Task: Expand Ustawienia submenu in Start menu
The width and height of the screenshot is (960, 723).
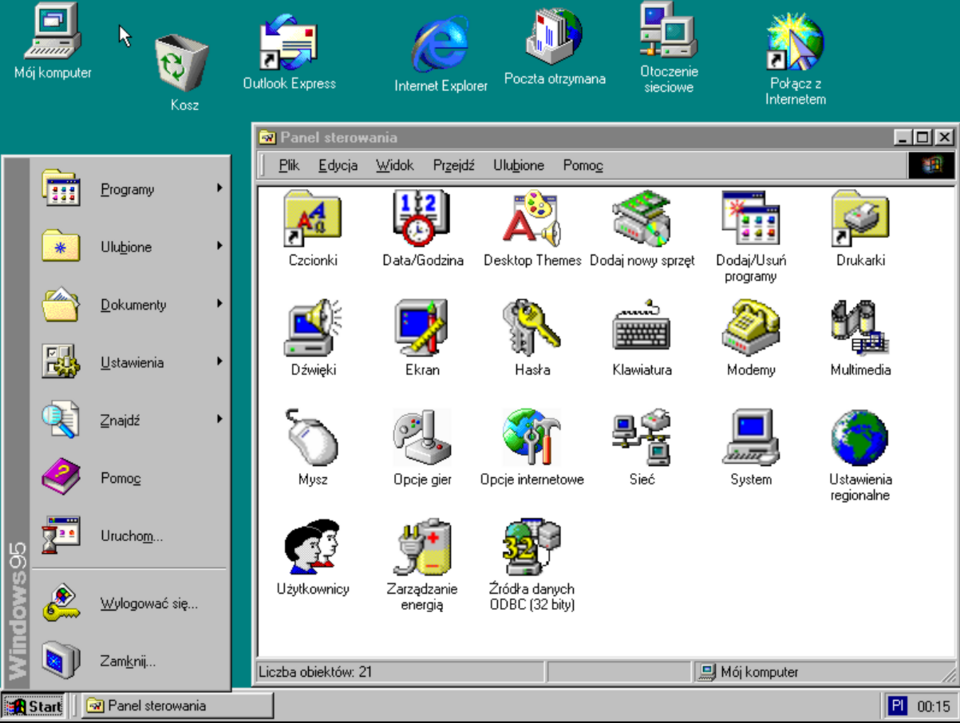Action: 131,362
